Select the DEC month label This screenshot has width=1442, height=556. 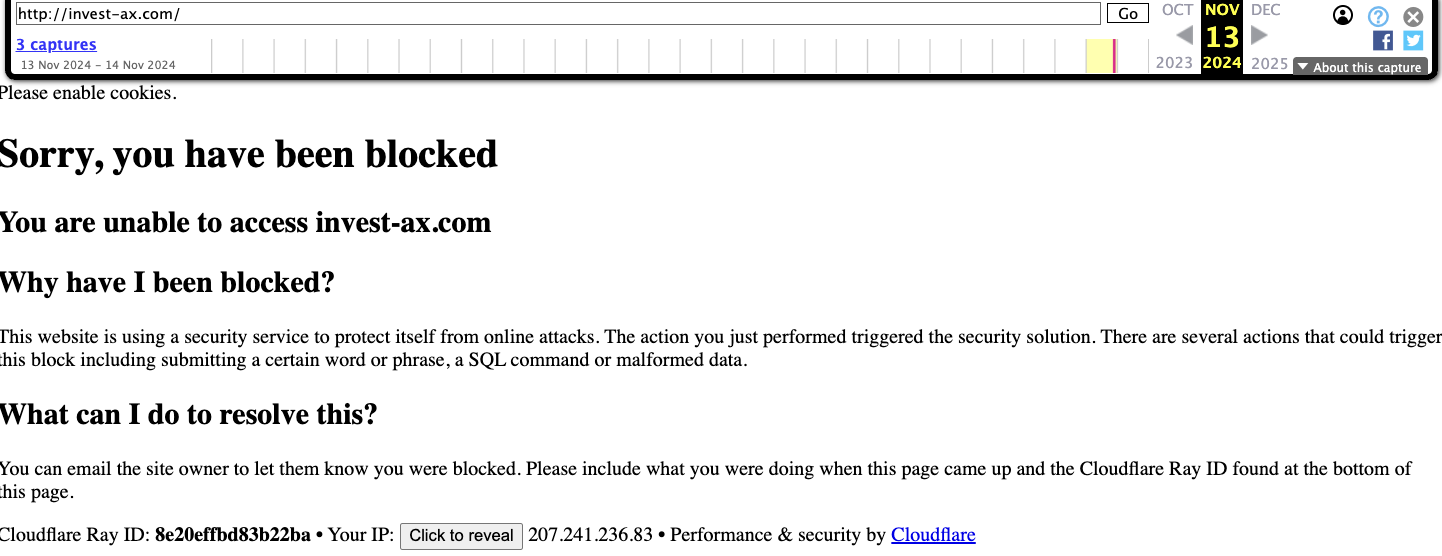coord(1265,10)
